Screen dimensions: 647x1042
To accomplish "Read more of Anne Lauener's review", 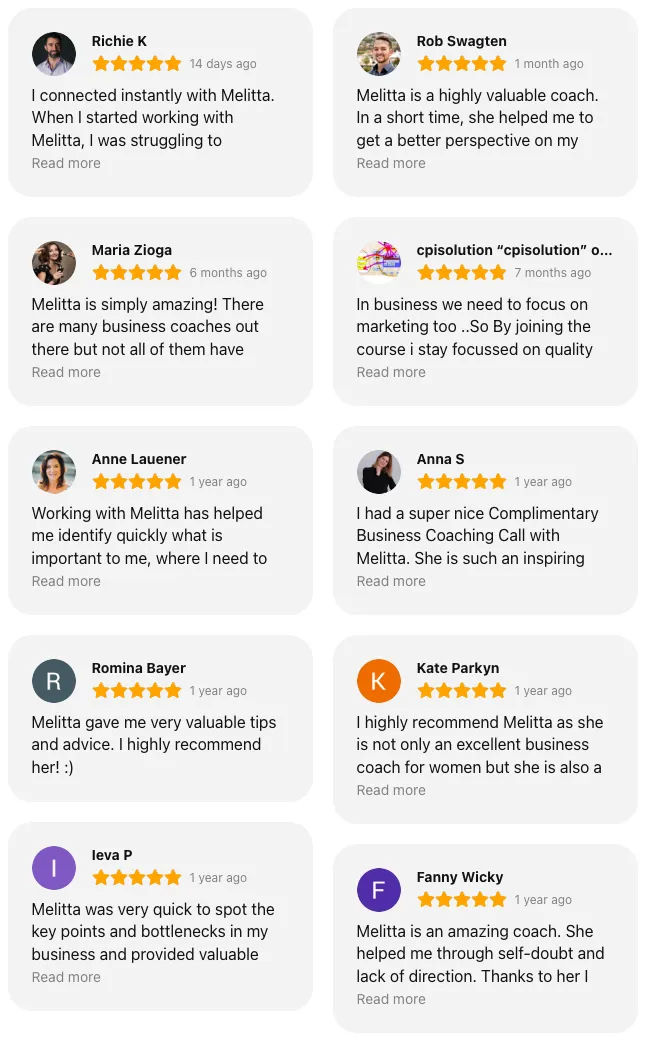I will (x=66, y=581).
